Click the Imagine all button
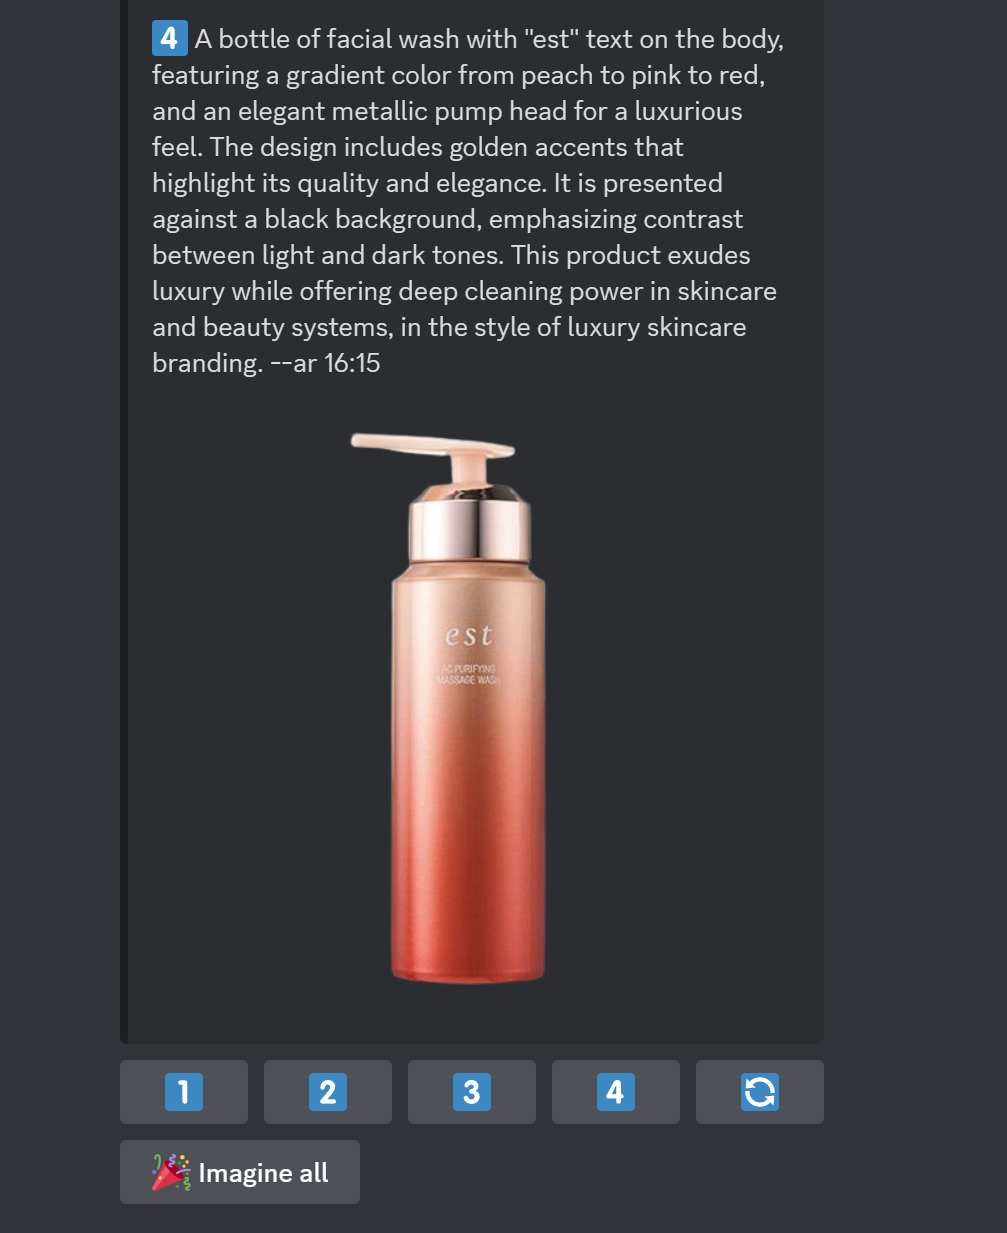1007x1233 pixels. point(240,1172)
